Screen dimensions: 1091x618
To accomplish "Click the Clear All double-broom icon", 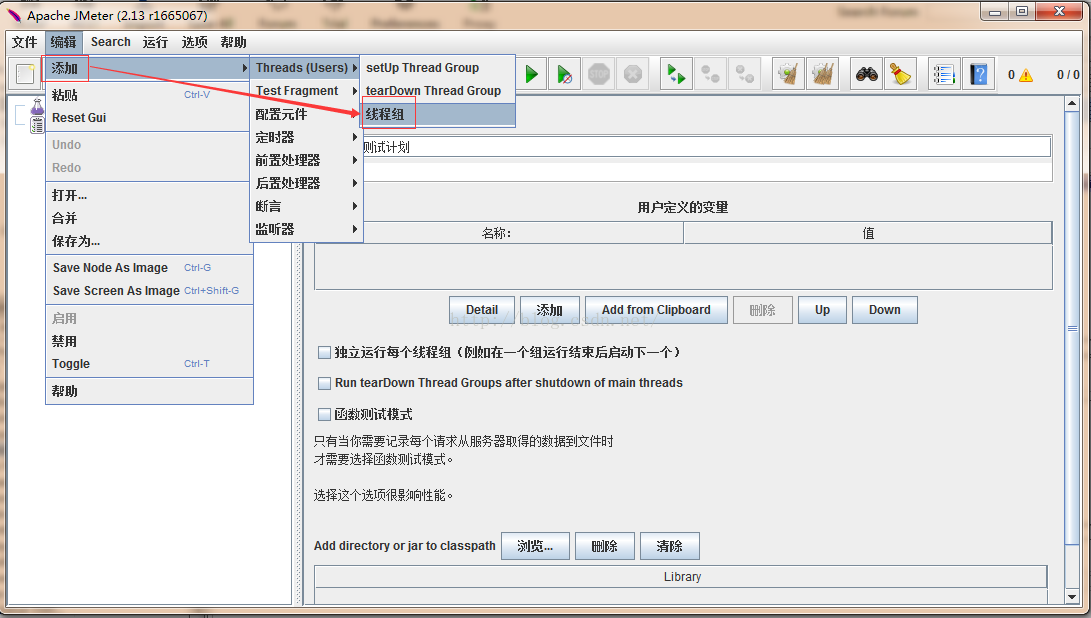I will [x=822, y=74].
